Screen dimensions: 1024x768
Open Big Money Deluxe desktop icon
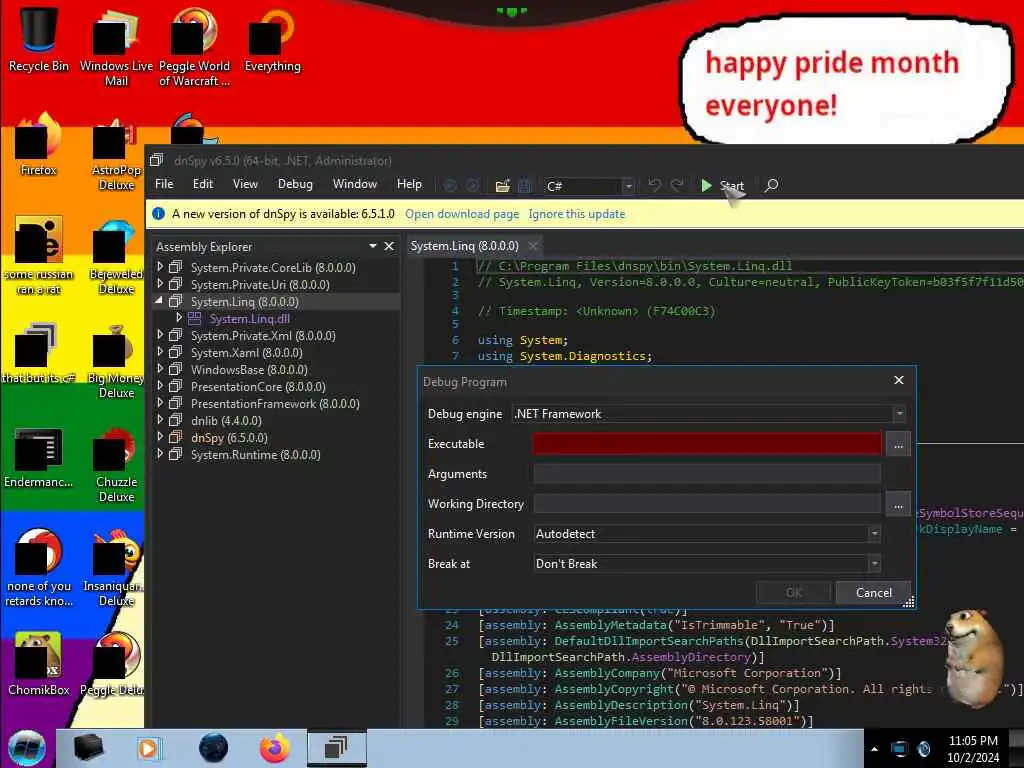[116, 360]
